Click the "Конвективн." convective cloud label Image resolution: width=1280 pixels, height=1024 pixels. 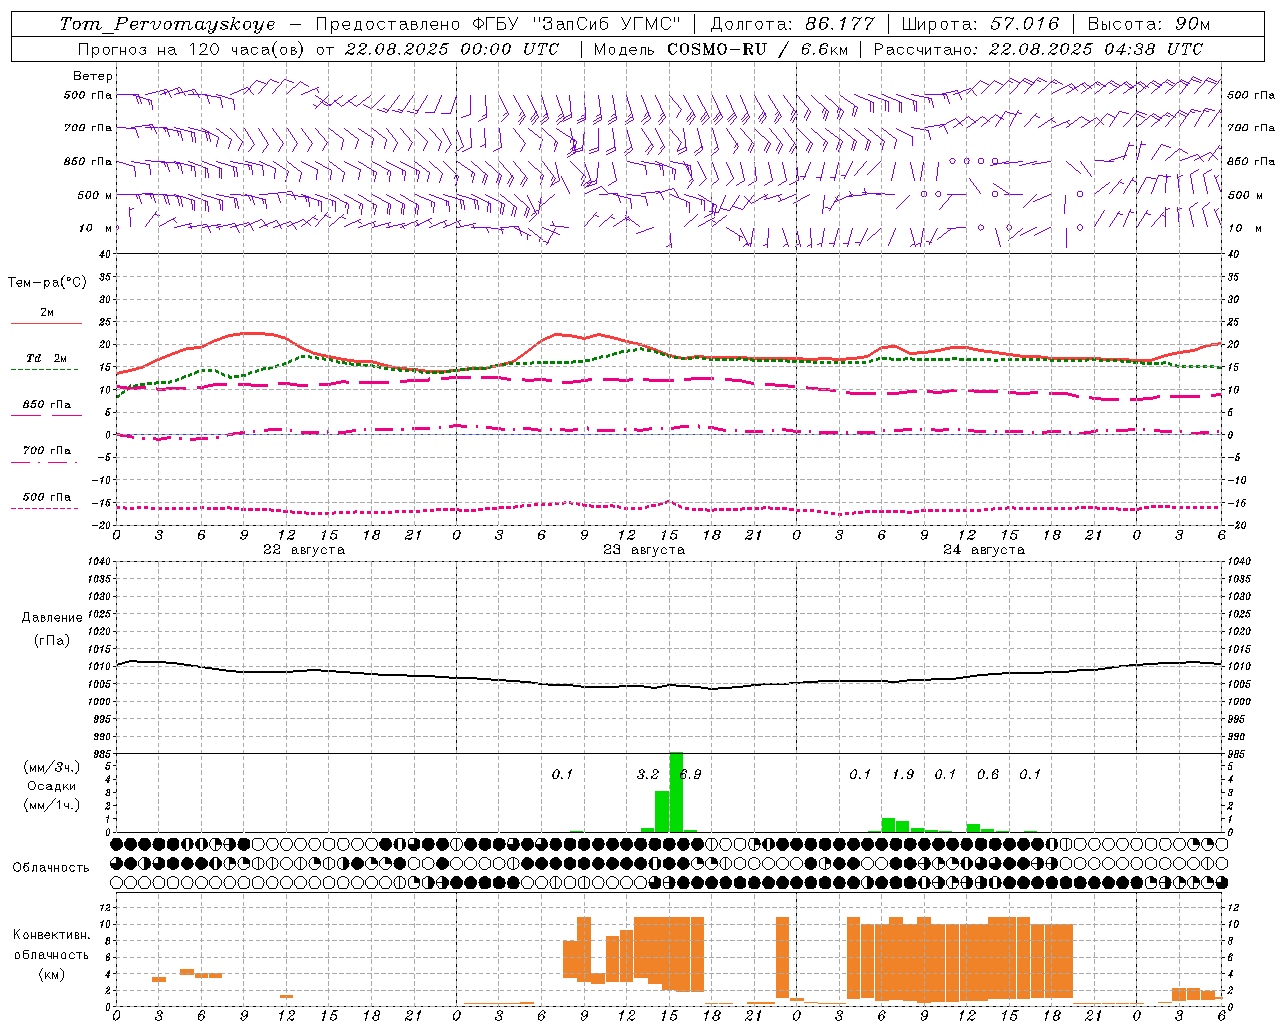[x=52, y=935]
